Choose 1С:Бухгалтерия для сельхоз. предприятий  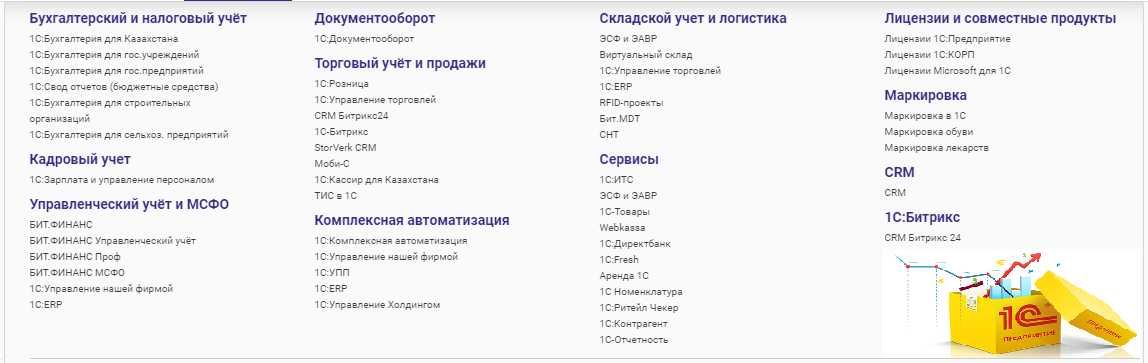(x=129, y=135)
